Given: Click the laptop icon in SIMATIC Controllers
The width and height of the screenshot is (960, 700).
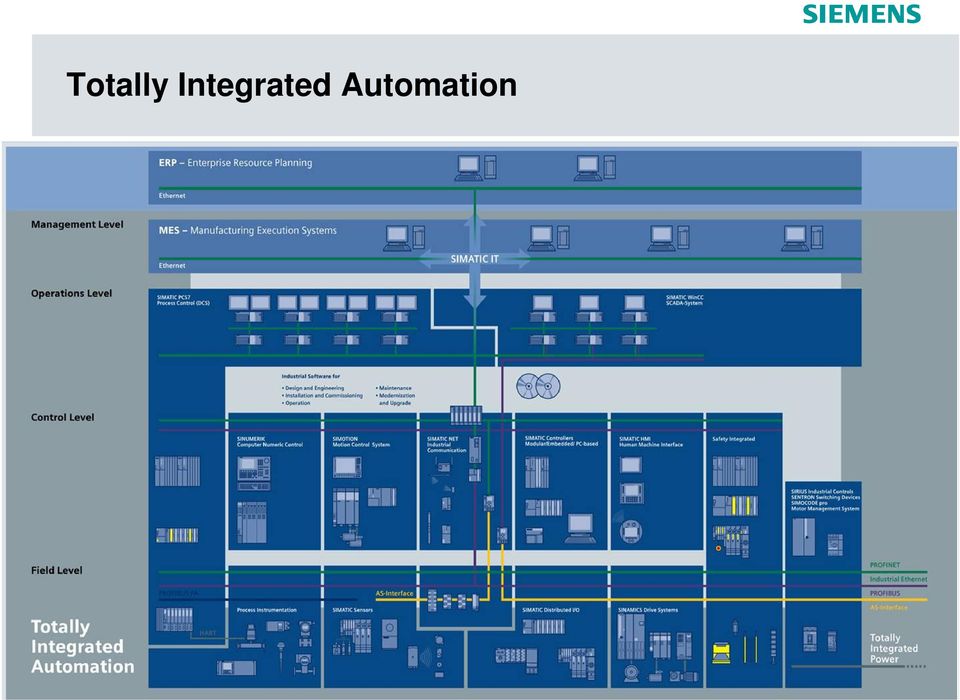Looking at the screenshot, I should [580, 528].
